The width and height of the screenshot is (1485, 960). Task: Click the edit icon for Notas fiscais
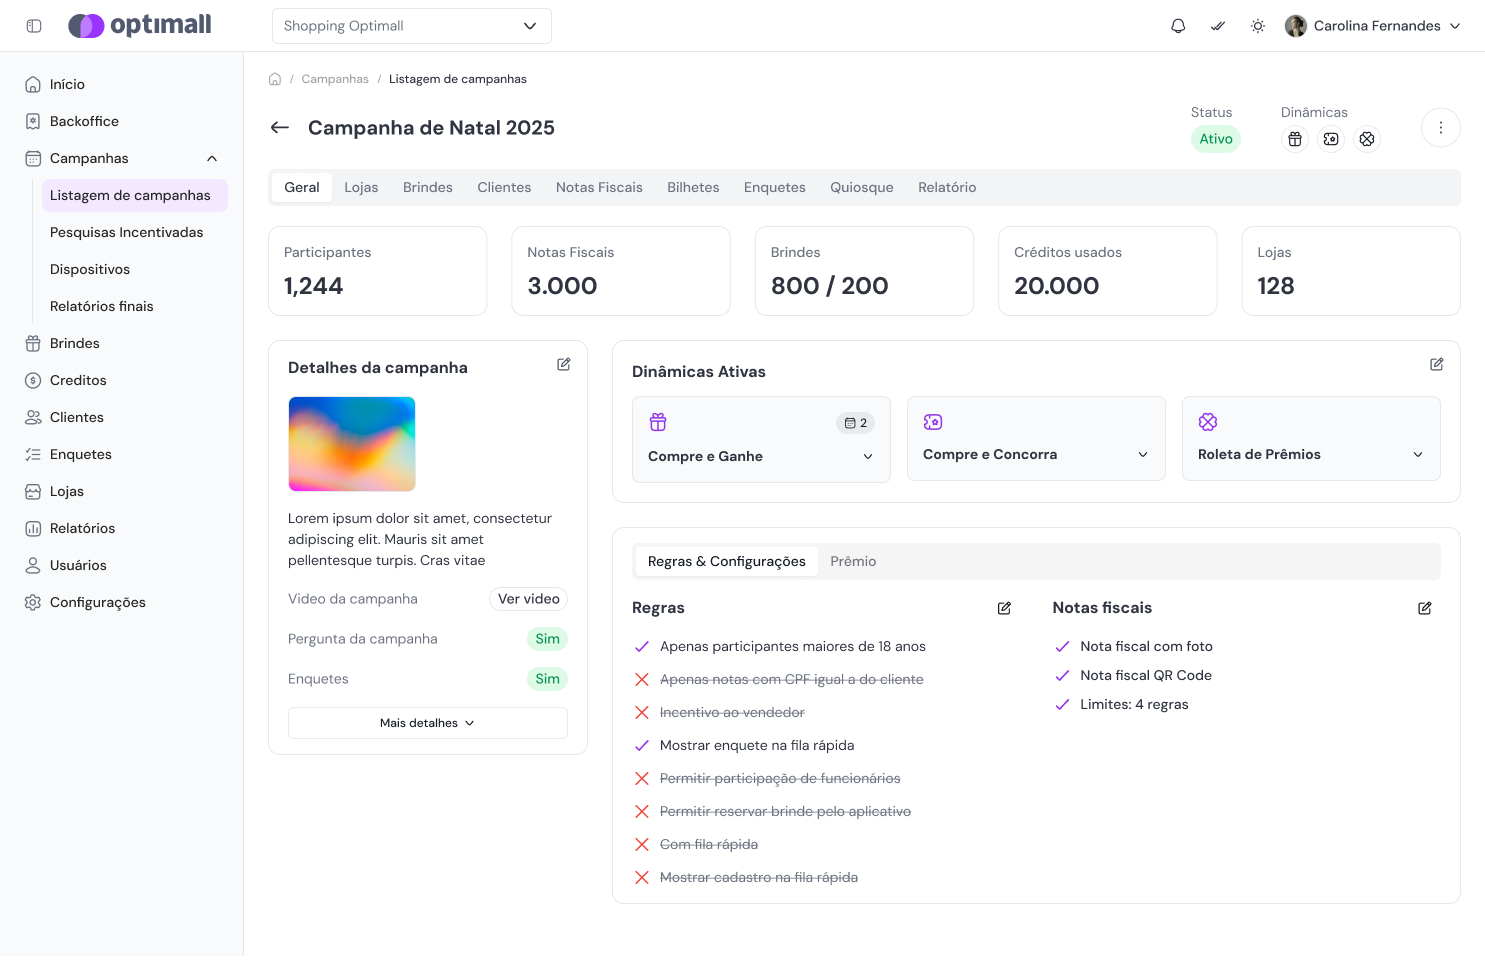1424,608
